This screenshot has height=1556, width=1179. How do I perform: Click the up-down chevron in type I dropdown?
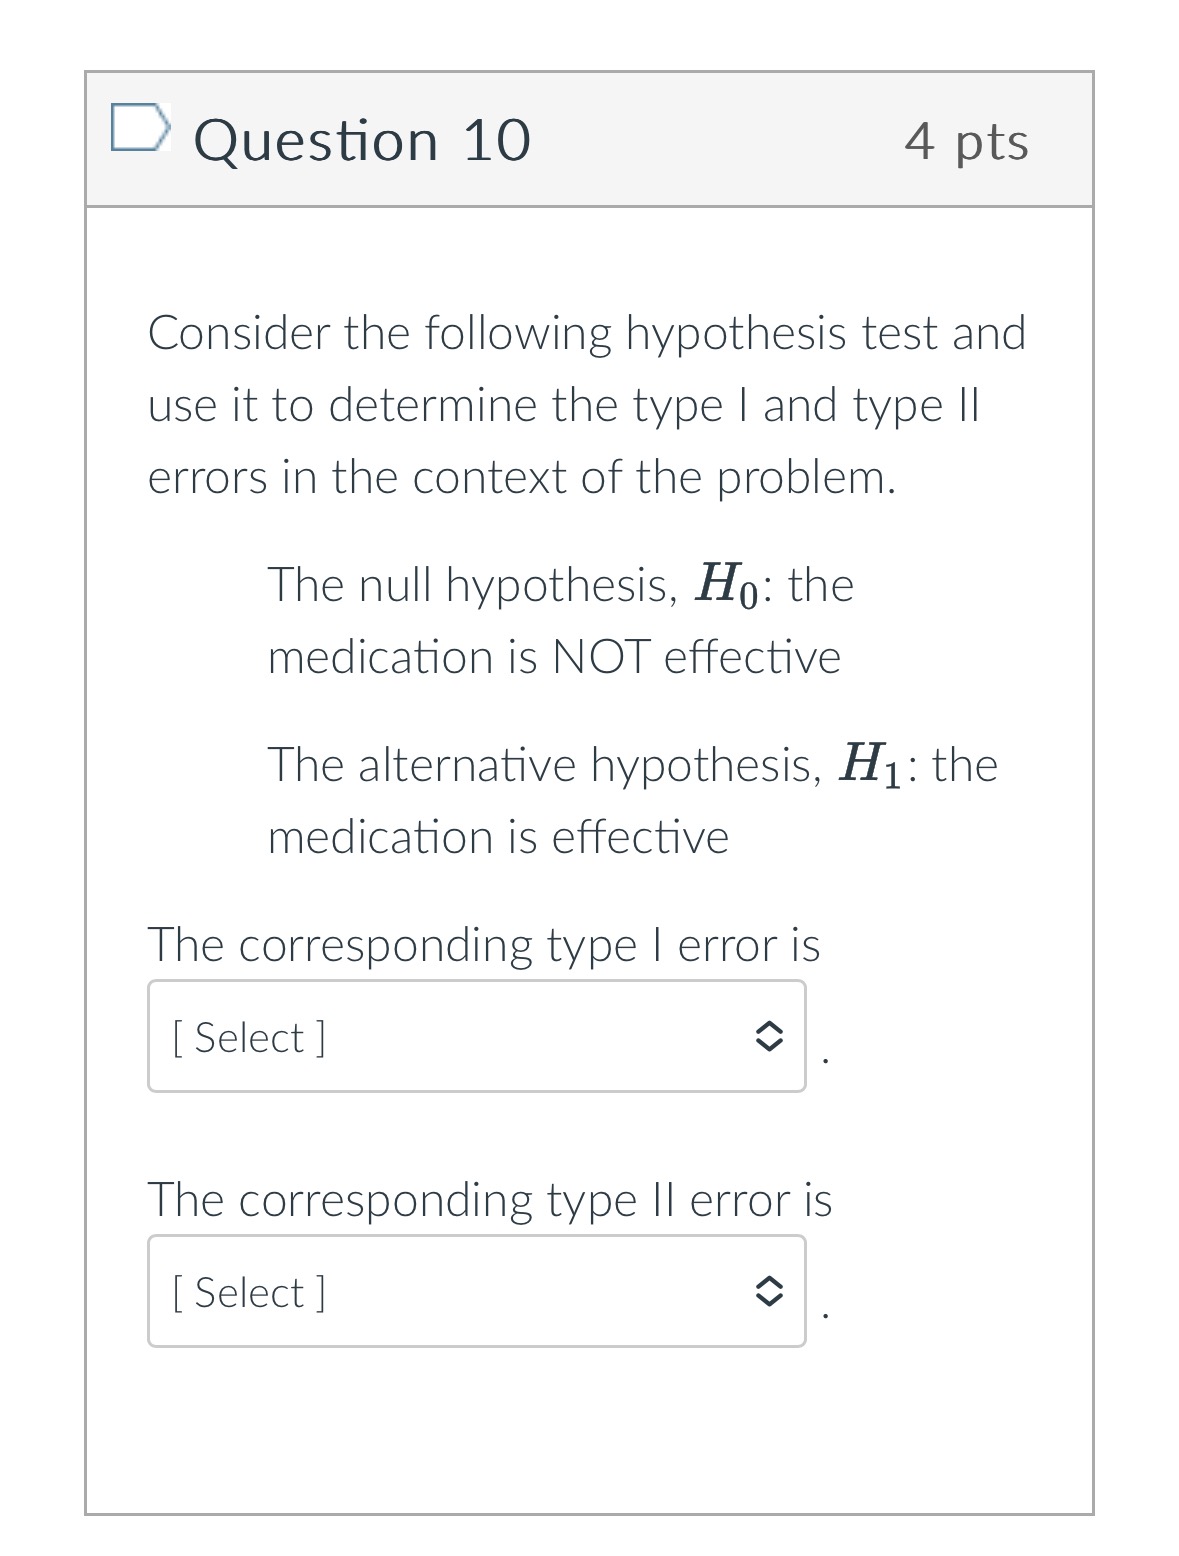tap(767, 1037)
